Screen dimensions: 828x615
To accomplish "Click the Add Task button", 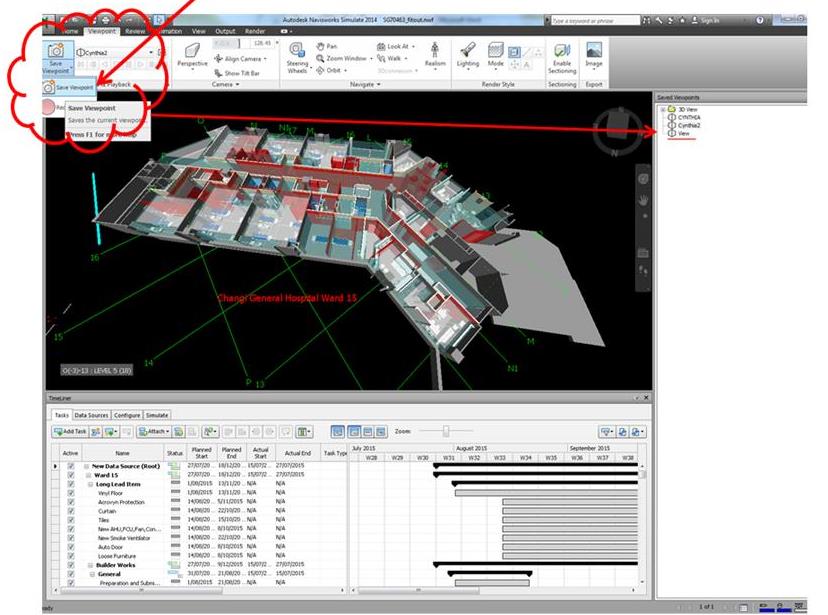I will [68, 432].
